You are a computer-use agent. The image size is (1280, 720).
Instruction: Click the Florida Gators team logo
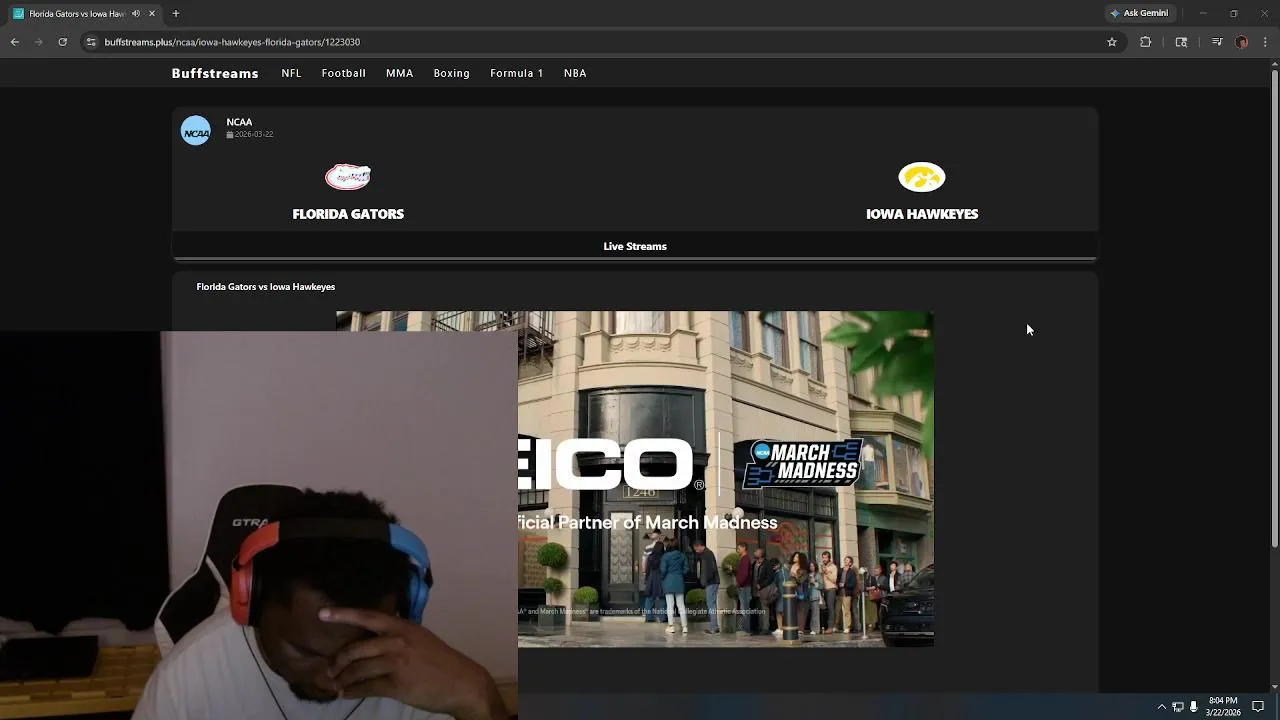tap(348, 177)
